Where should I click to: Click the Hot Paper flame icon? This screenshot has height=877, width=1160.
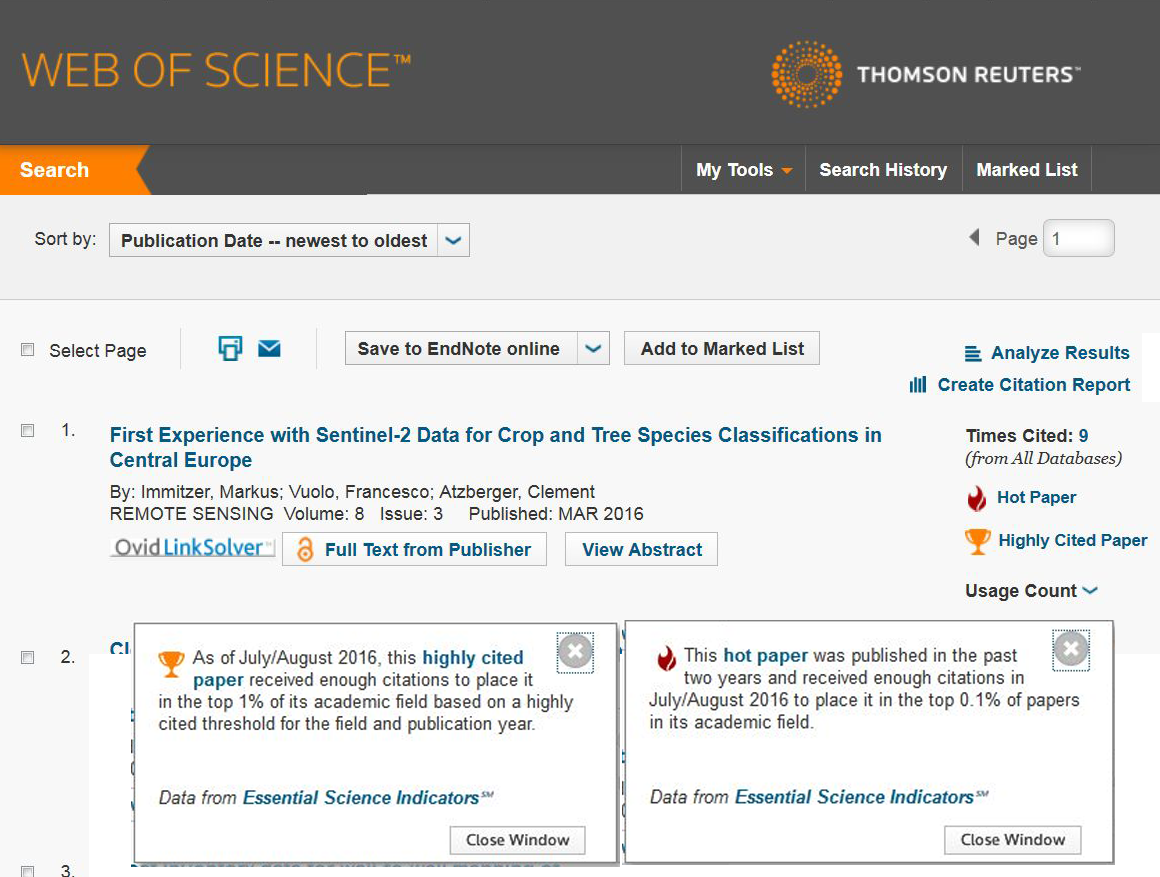point(976,498)
